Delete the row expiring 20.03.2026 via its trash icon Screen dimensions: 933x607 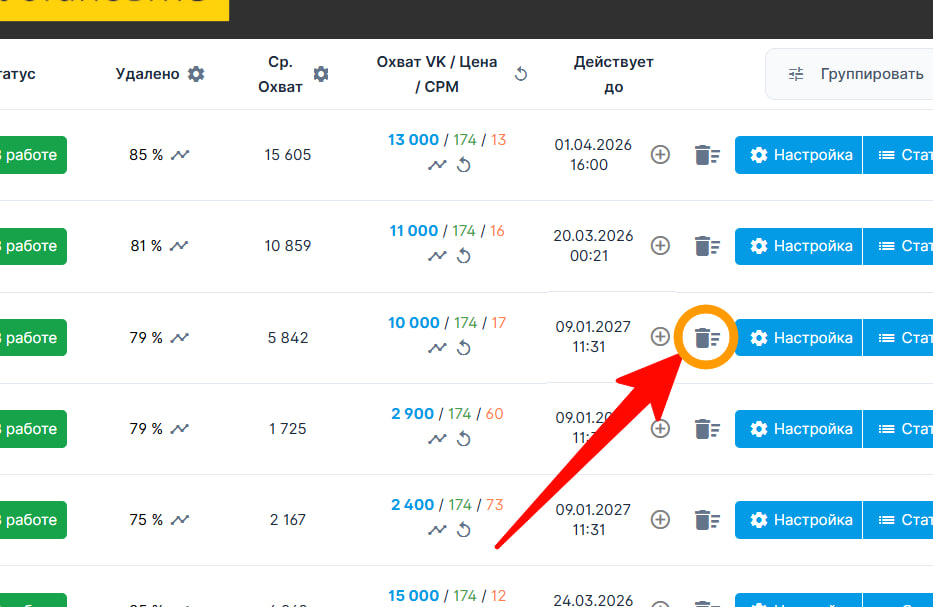707,246
